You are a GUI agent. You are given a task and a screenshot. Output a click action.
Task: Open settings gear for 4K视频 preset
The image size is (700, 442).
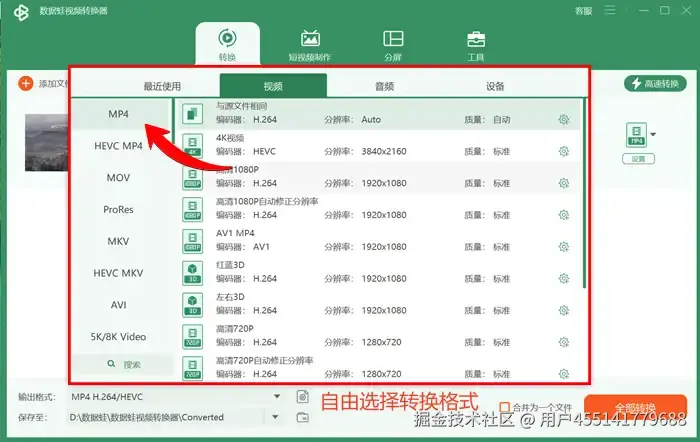click(x=564, y=151)
